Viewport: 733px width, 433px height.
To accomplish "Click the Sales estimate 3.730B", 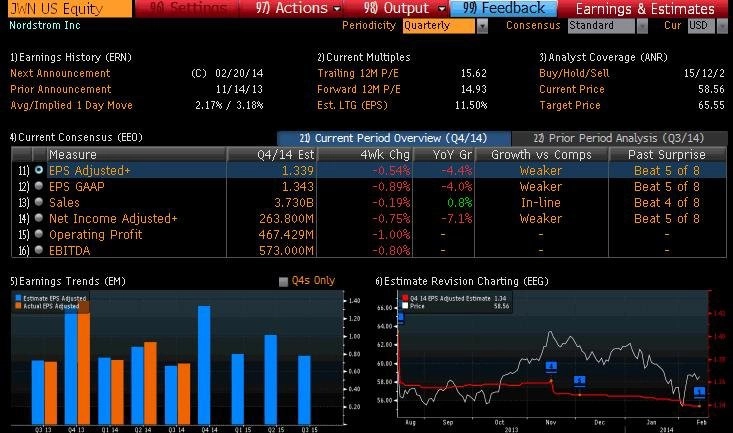I will (294, 202).
